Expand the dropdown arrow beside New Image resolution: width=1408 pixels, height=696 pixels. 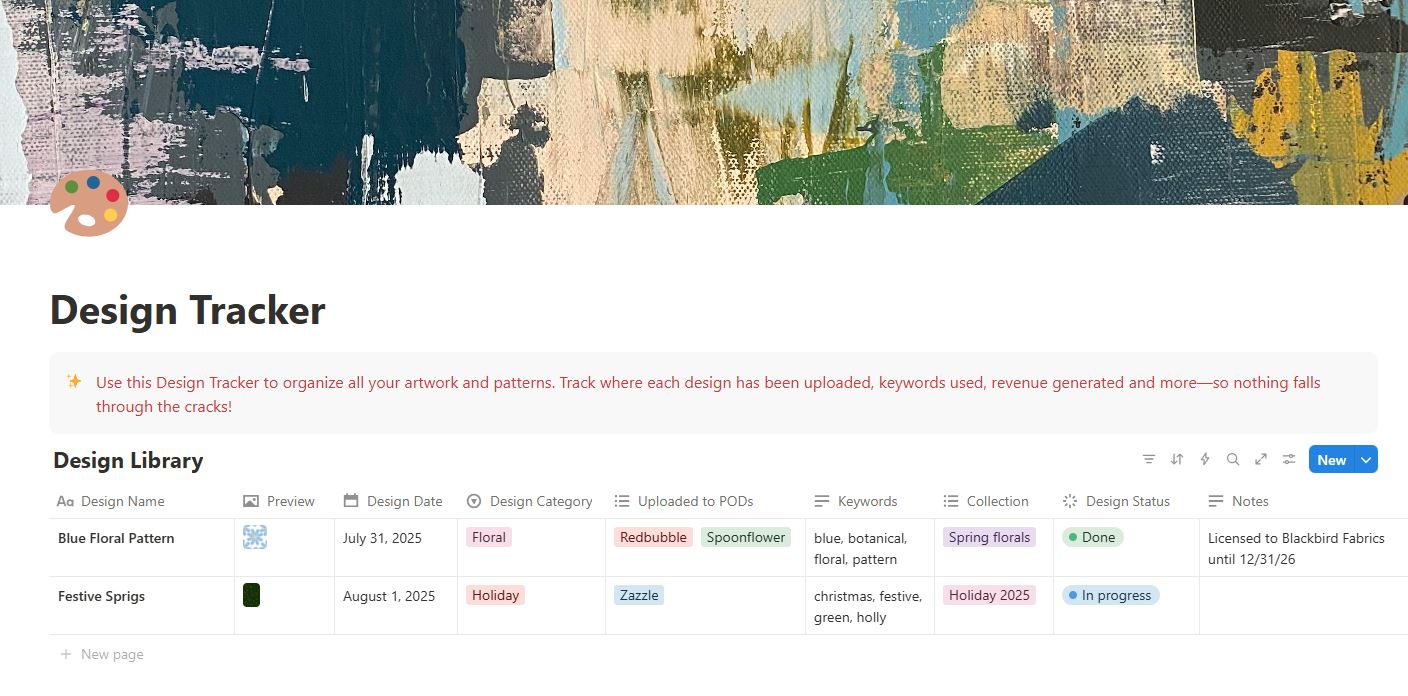pyautogui.click(x=1367, y=460)
